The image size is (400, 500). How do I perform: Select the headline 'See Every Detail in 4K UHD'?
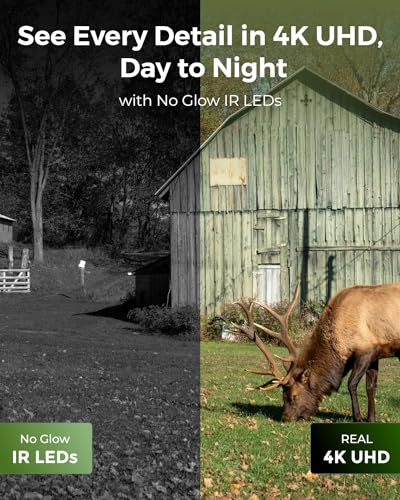(x=200, y=37)
